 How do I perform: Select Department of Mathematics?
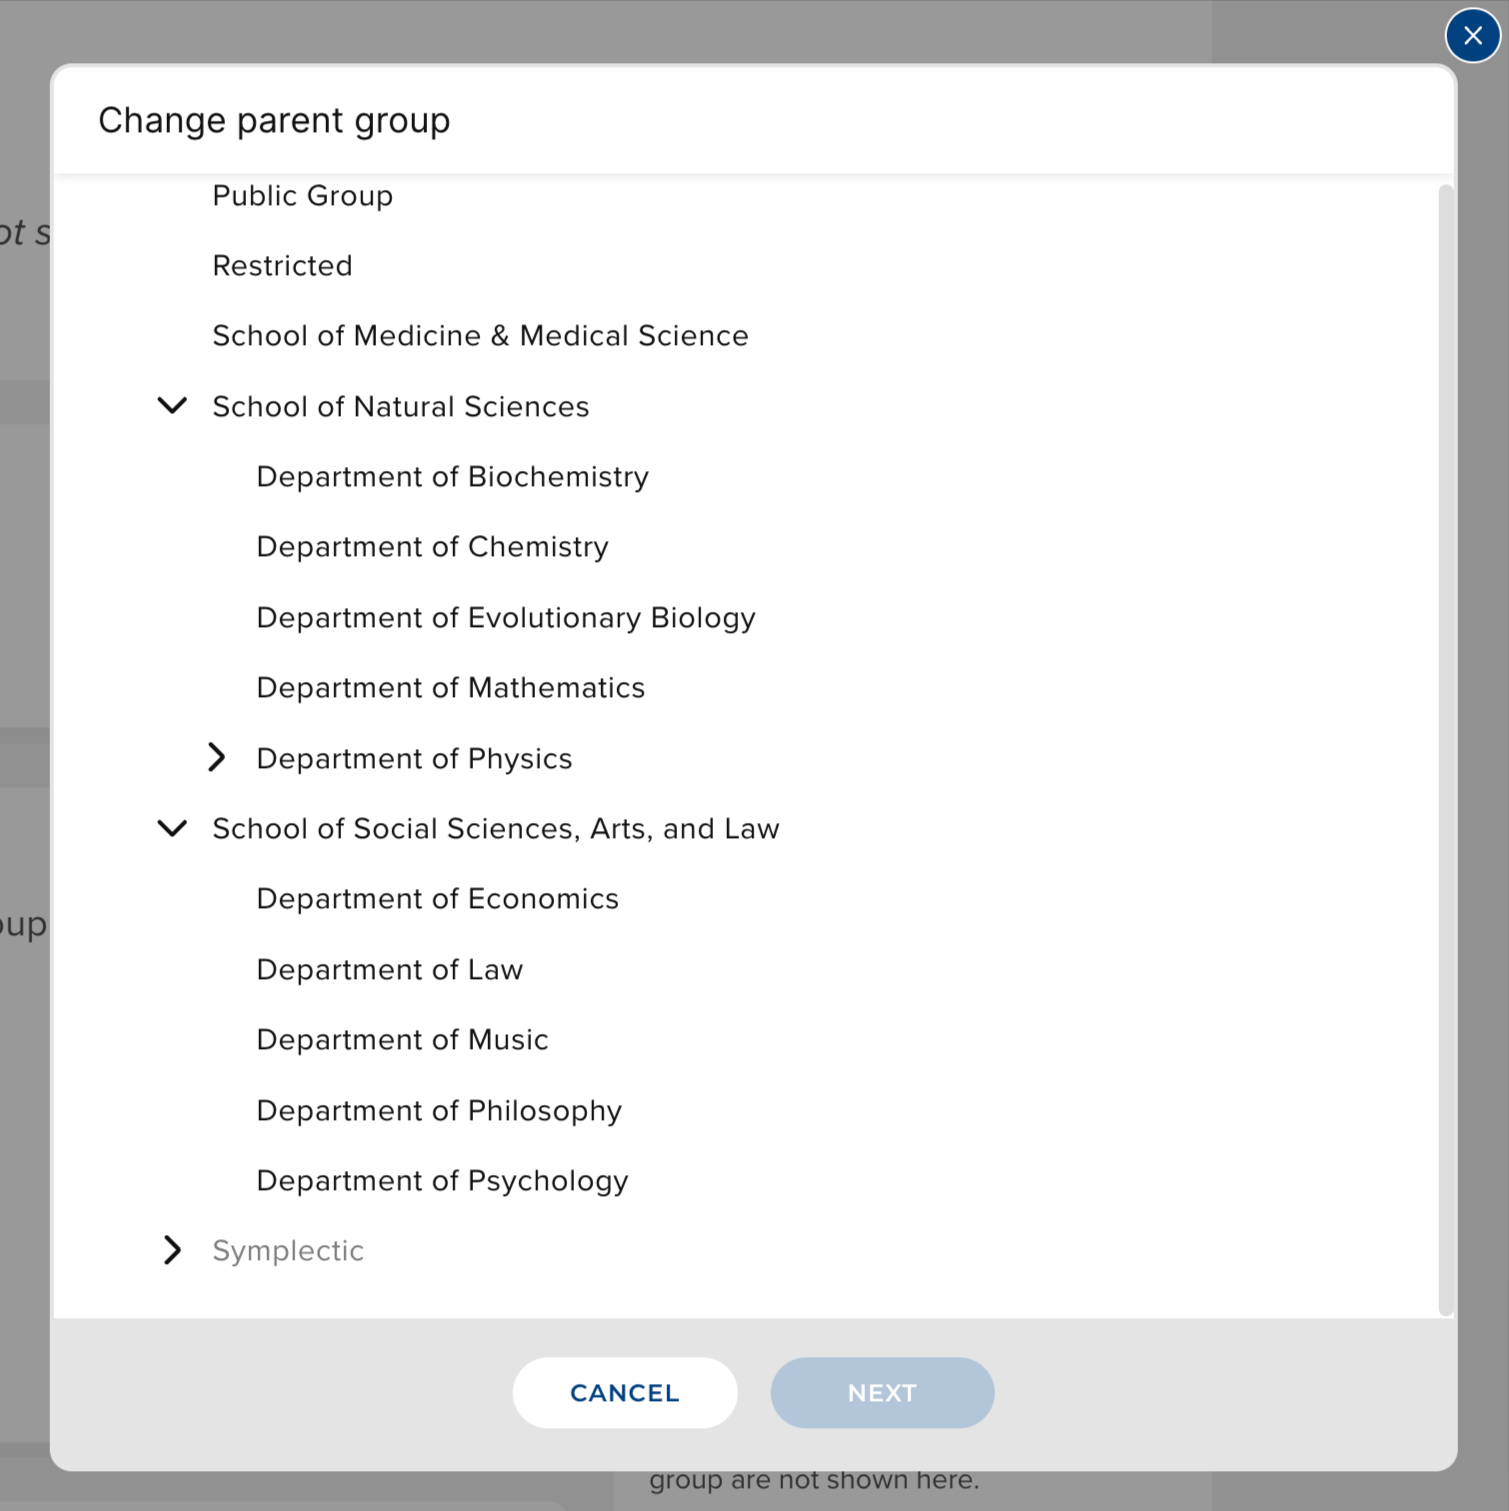pyautogui.click(x=450, y=688)
